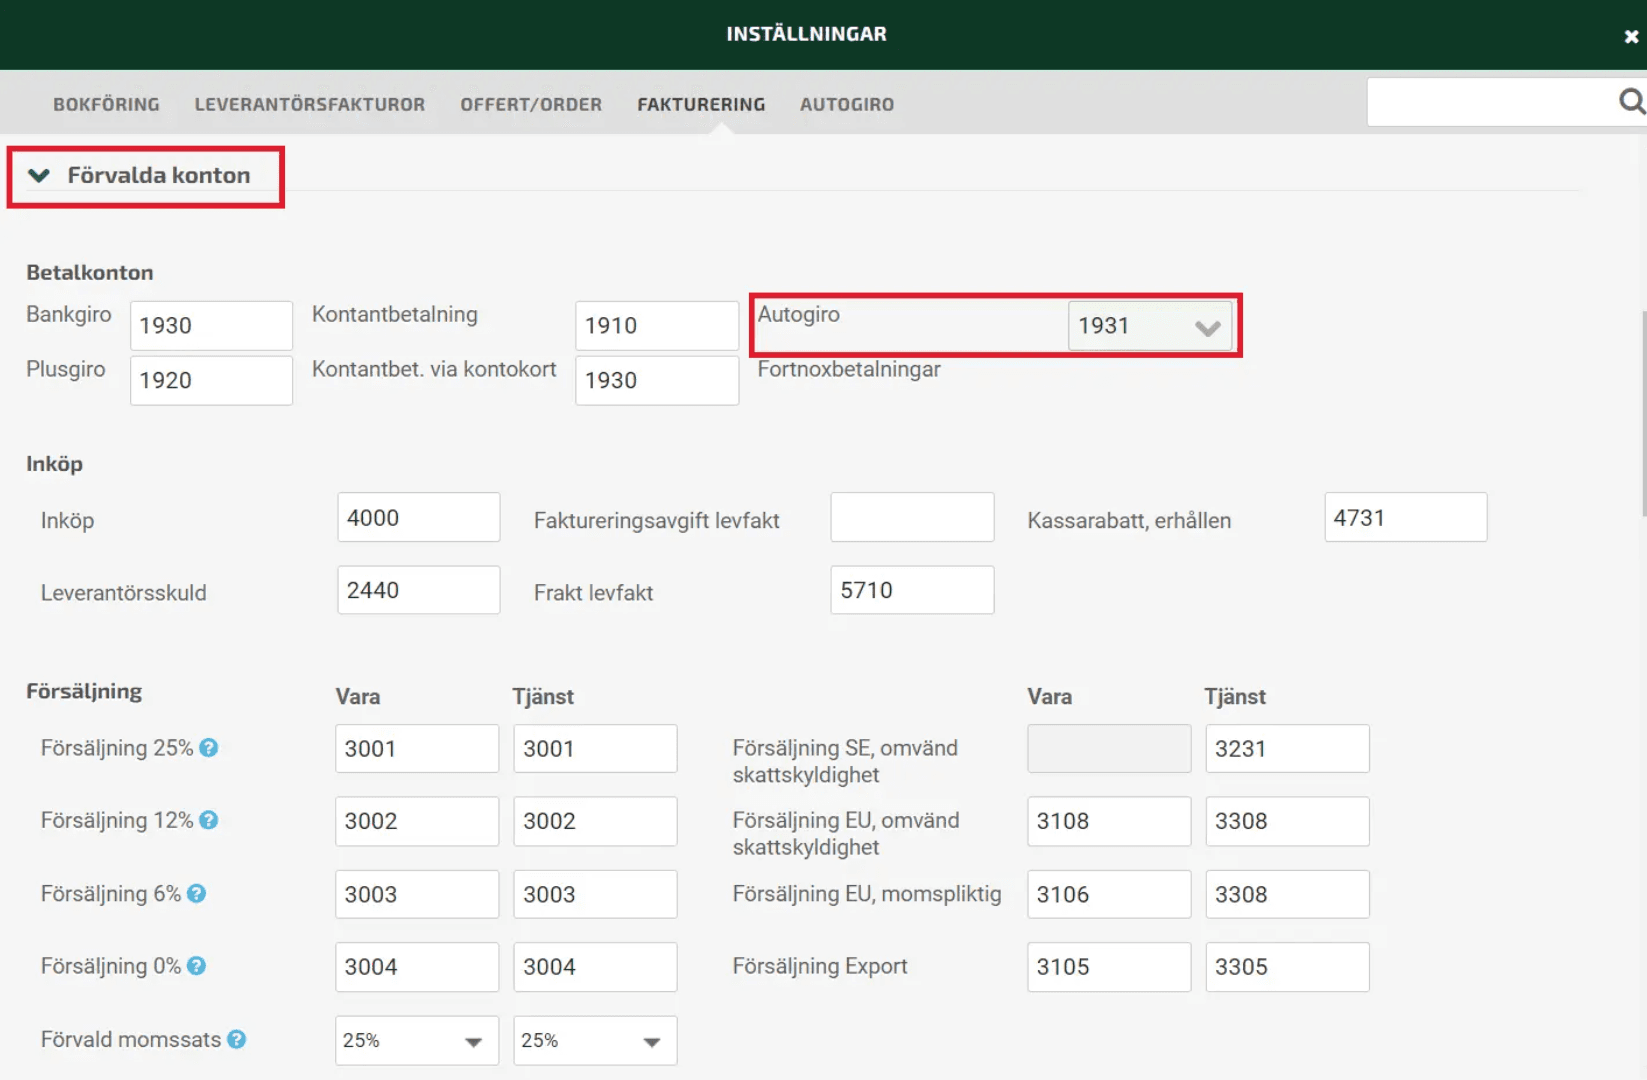Switch to the Bokföring tab
1647x1080 pixels.
pos(106,104)
